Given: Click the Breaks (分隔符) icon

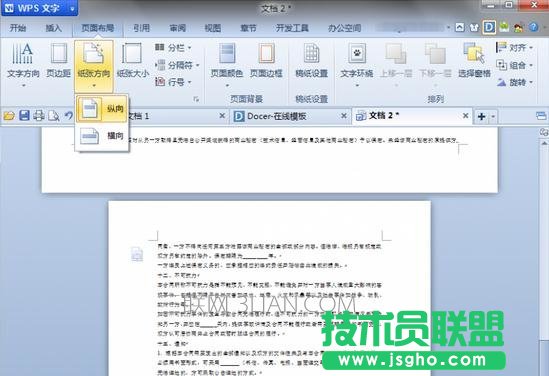Looking at the screenshot, I should 160,65.
